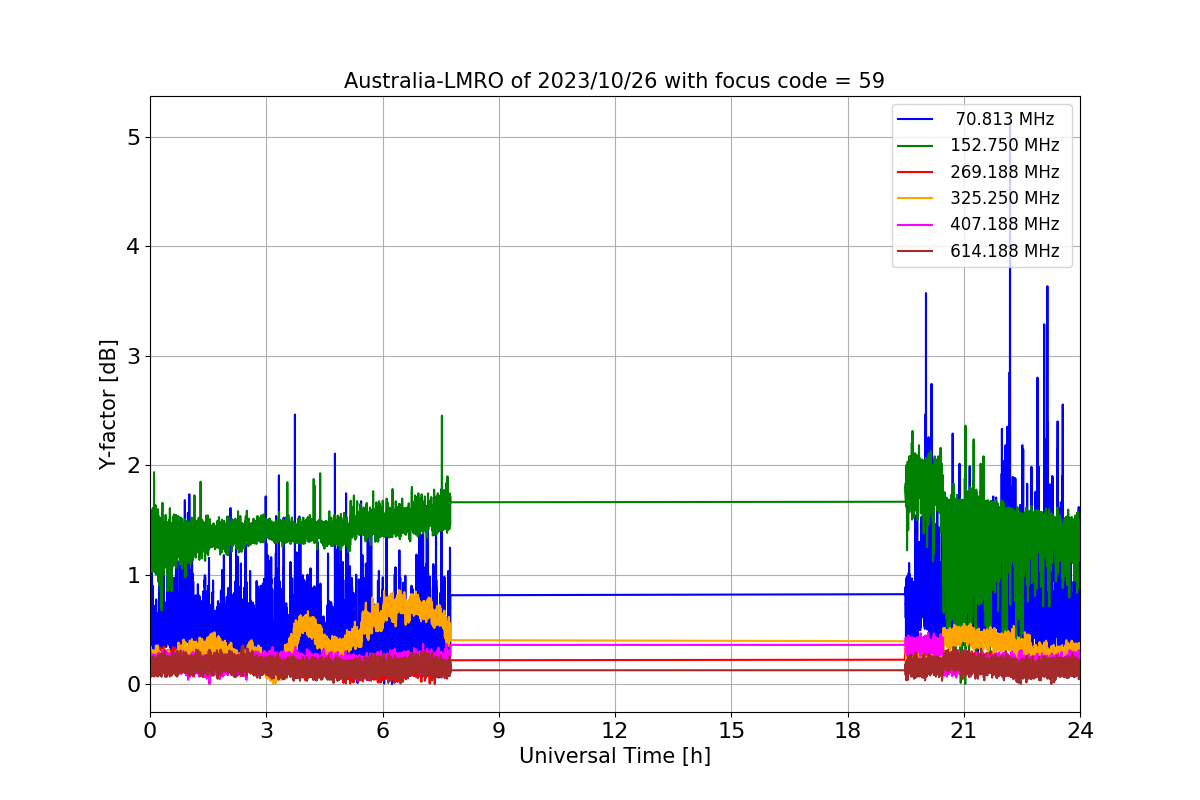
Task: Click x-axis tick label 21
Action: click(964, 731)
